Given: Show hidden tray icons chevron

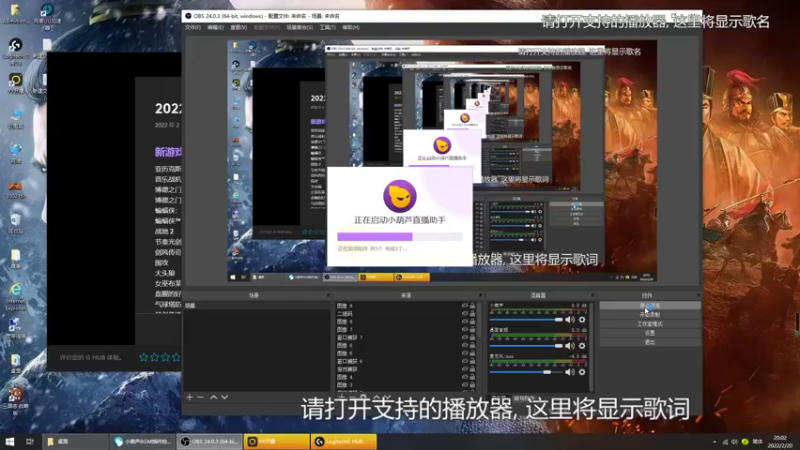Looking at the screenshot, I should pyautogui.click(x=714, y=442).
